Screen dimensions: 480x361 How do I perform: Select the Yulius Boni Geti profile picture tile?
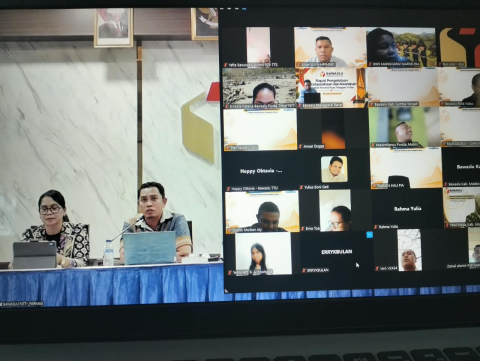[334, 169]
